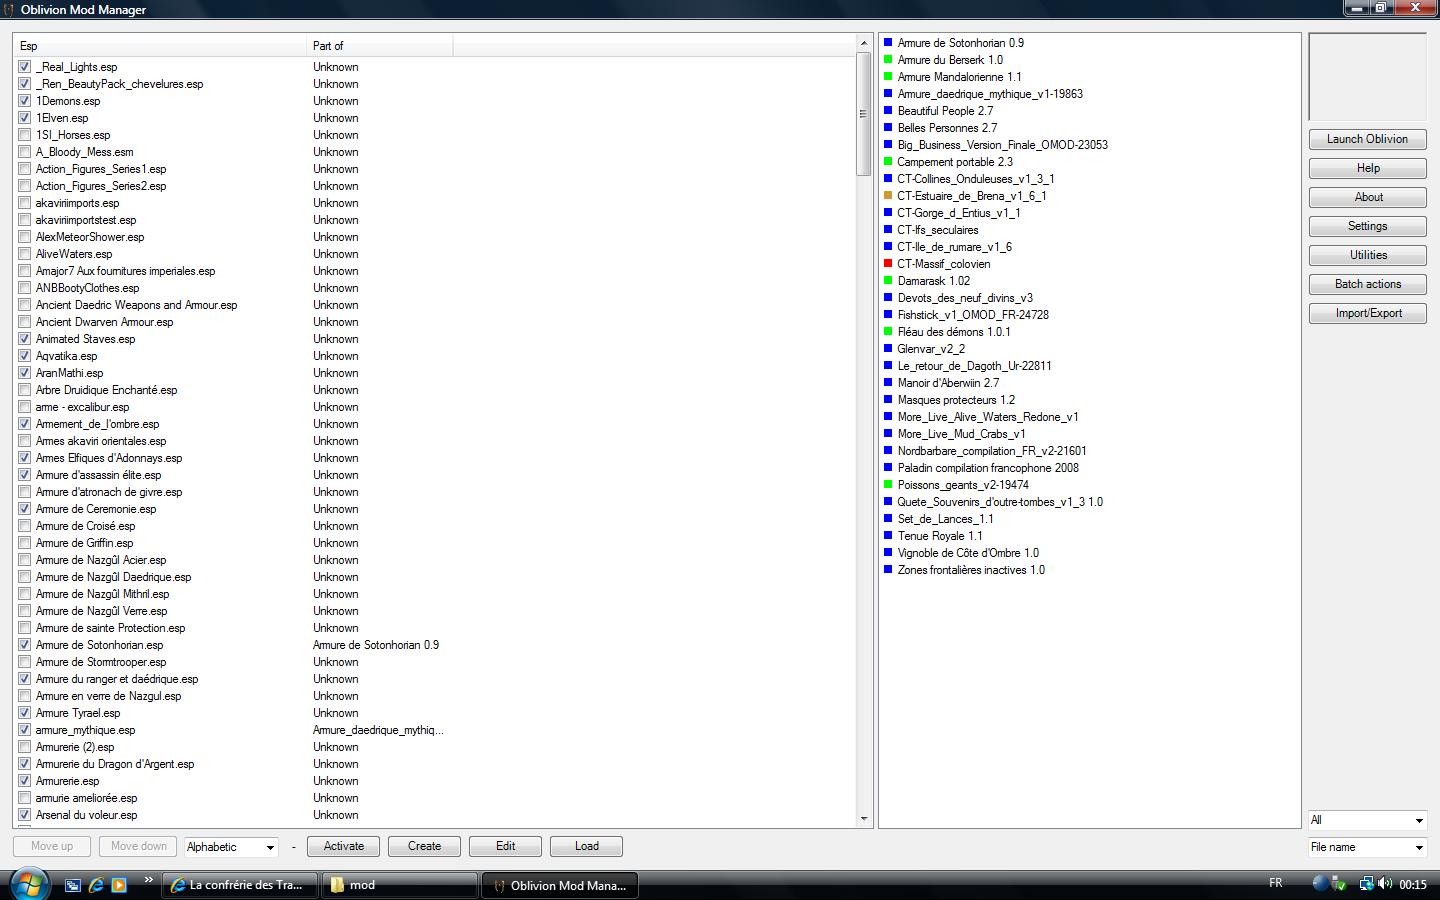Enable the Armure de Griffin.esp checkbox

[24, 543]
